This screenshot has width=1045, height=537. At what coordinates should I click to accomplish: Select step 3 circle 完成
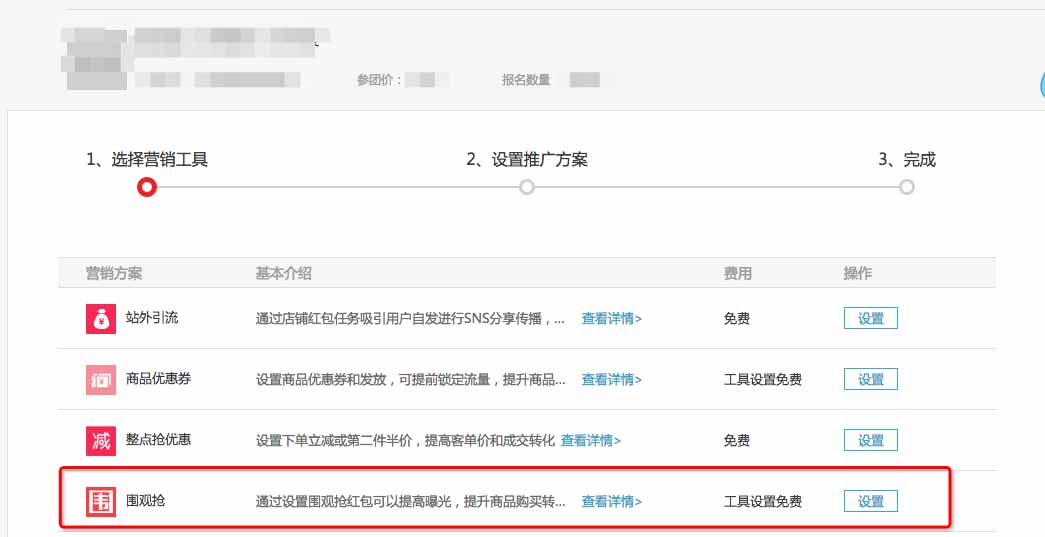coord(906,187)
